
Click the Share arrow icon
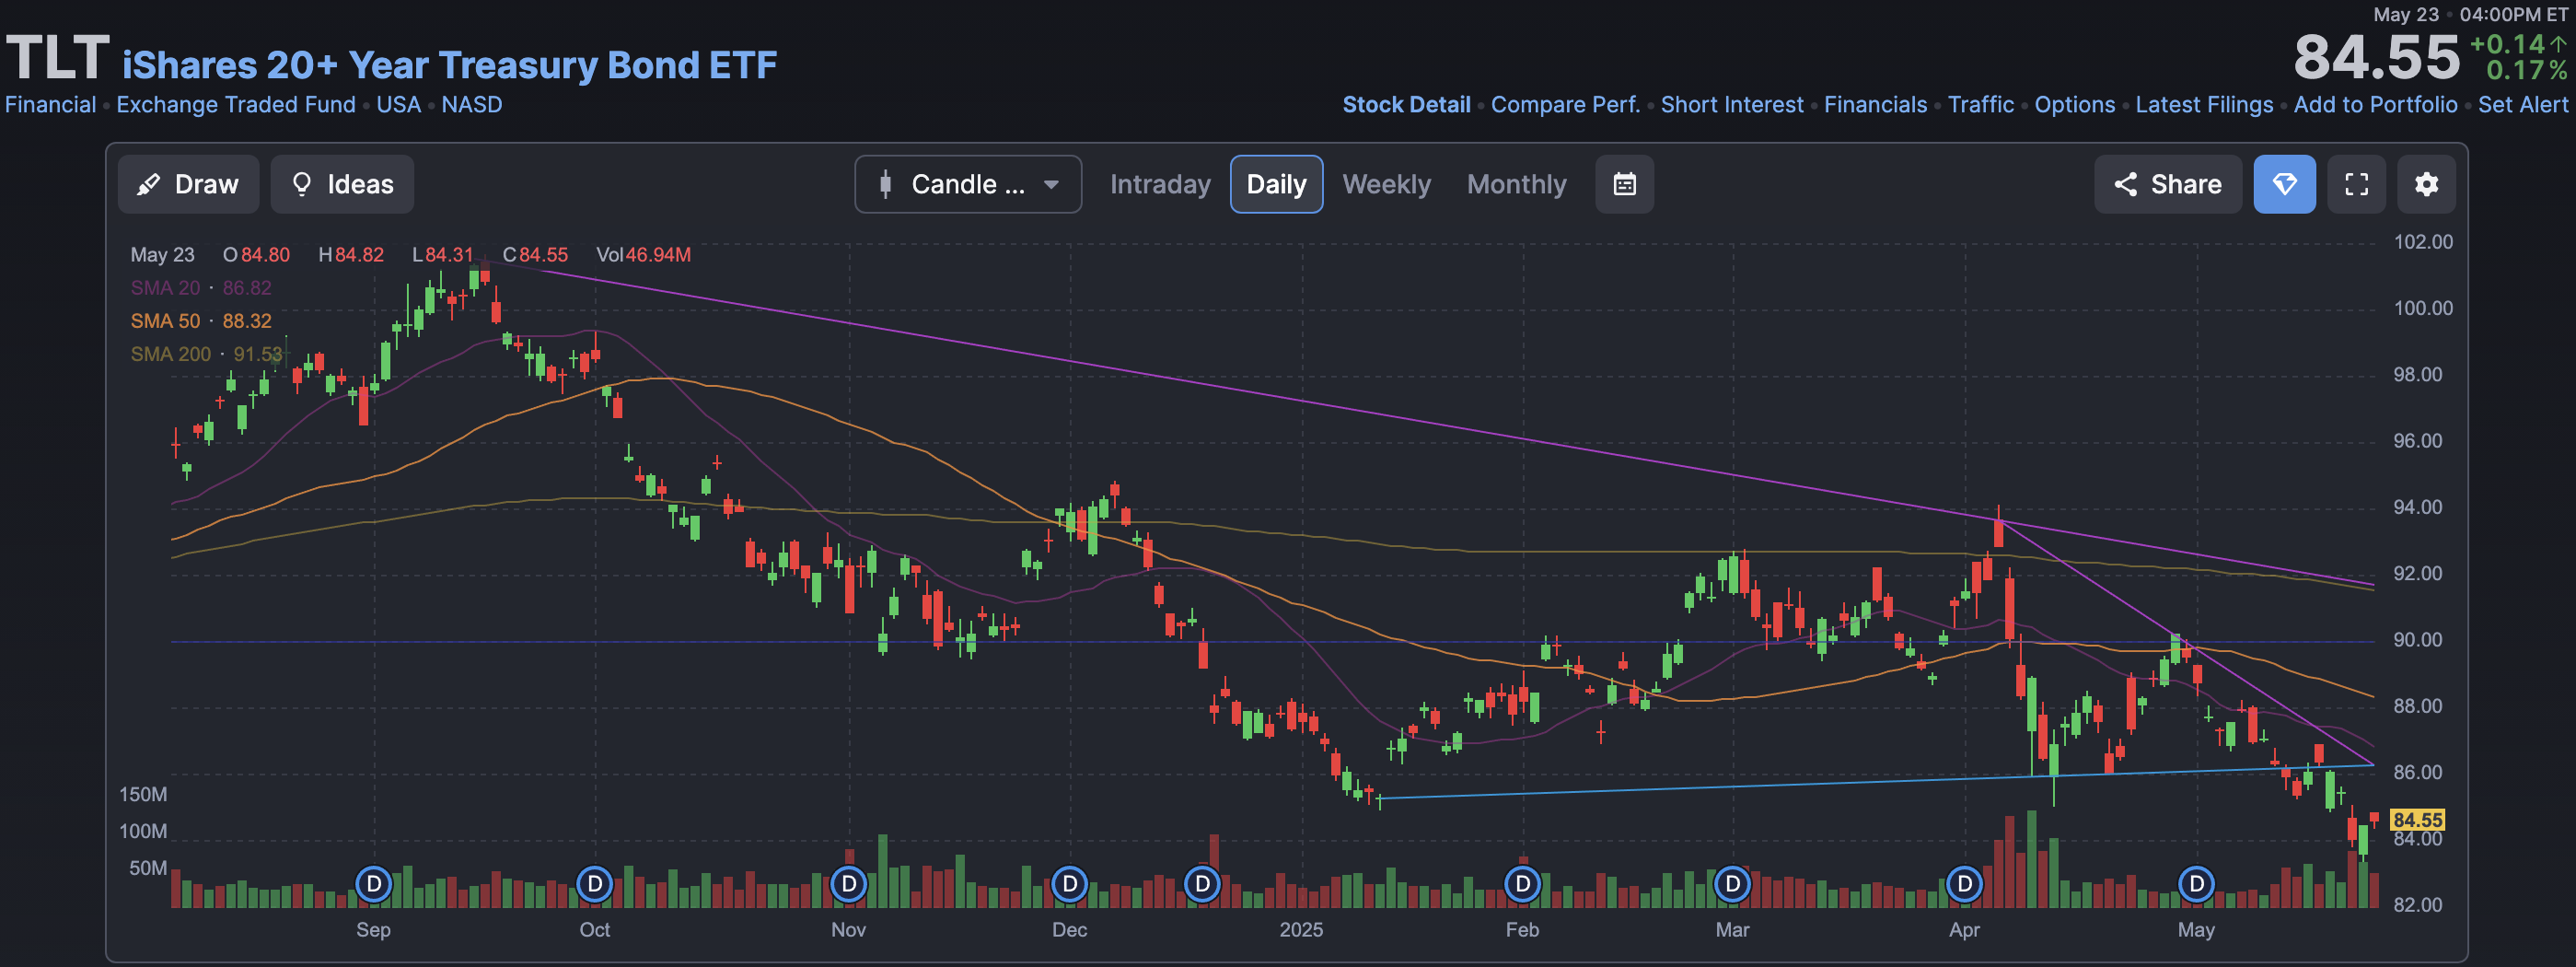pos(2125,184)
